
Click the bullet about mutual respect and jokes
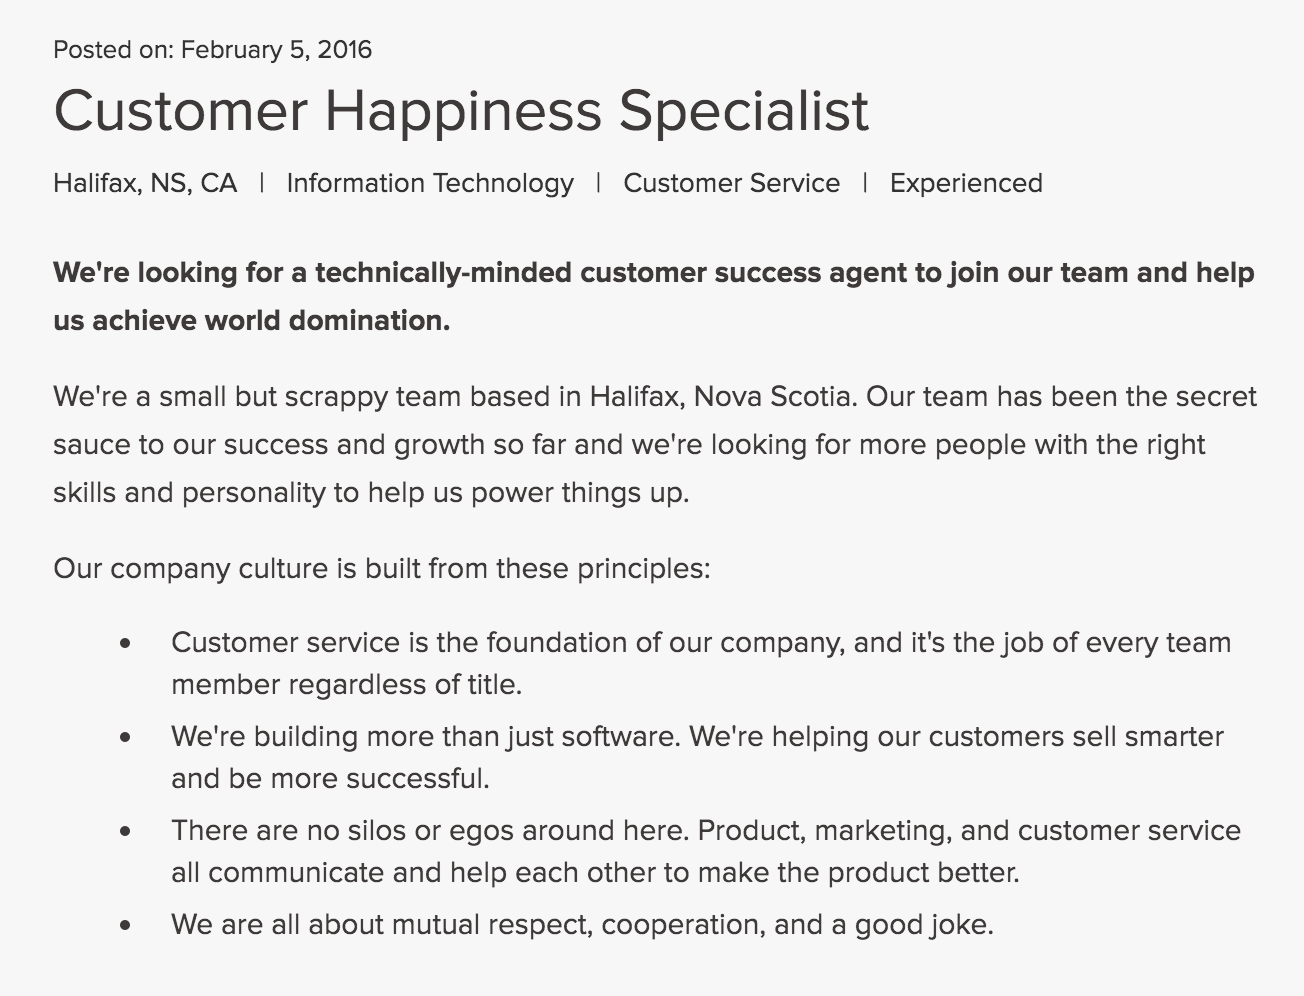tap(582, 924)
